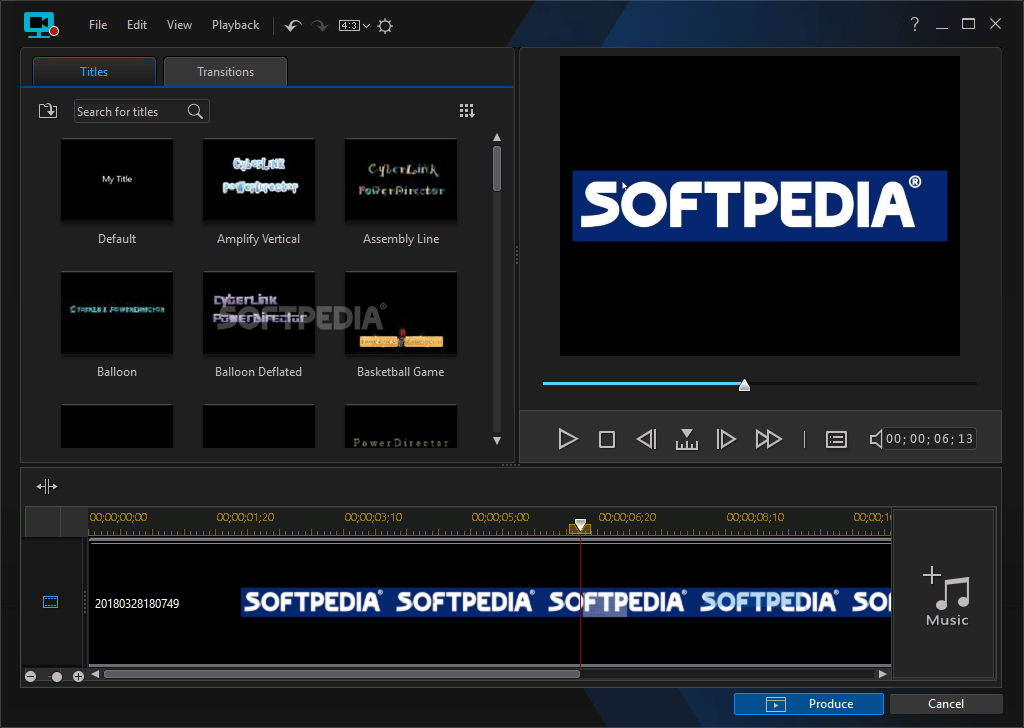The image size is (1024, 728).
Task: Click the volume speaker icon
Action: [x=876, y=439]
